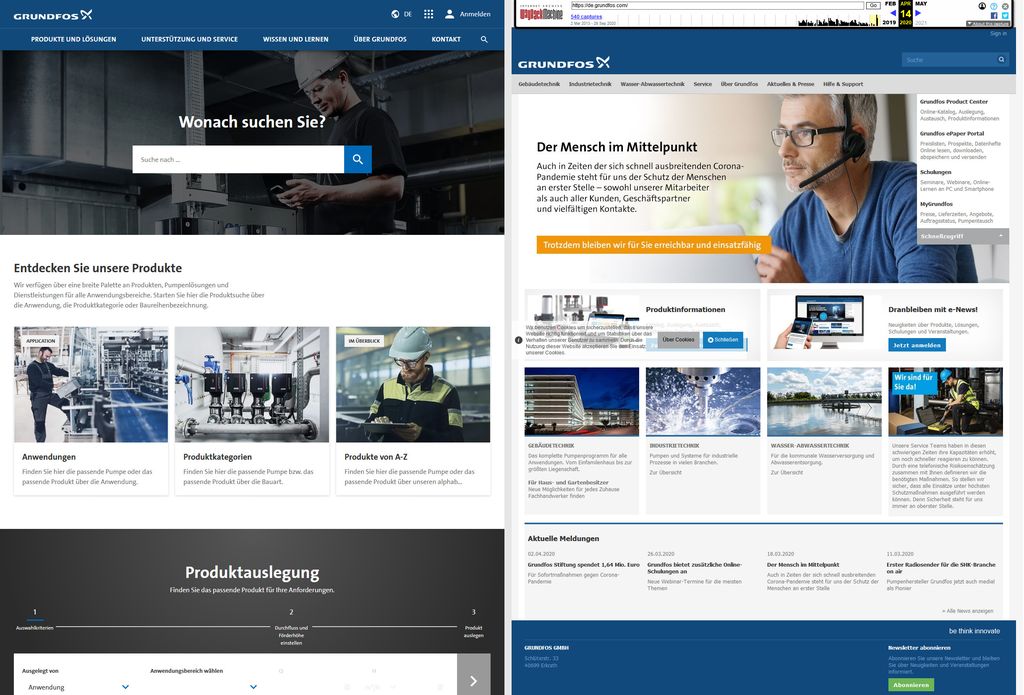Expand 'About this capture' in Wayback

point(987,24)
